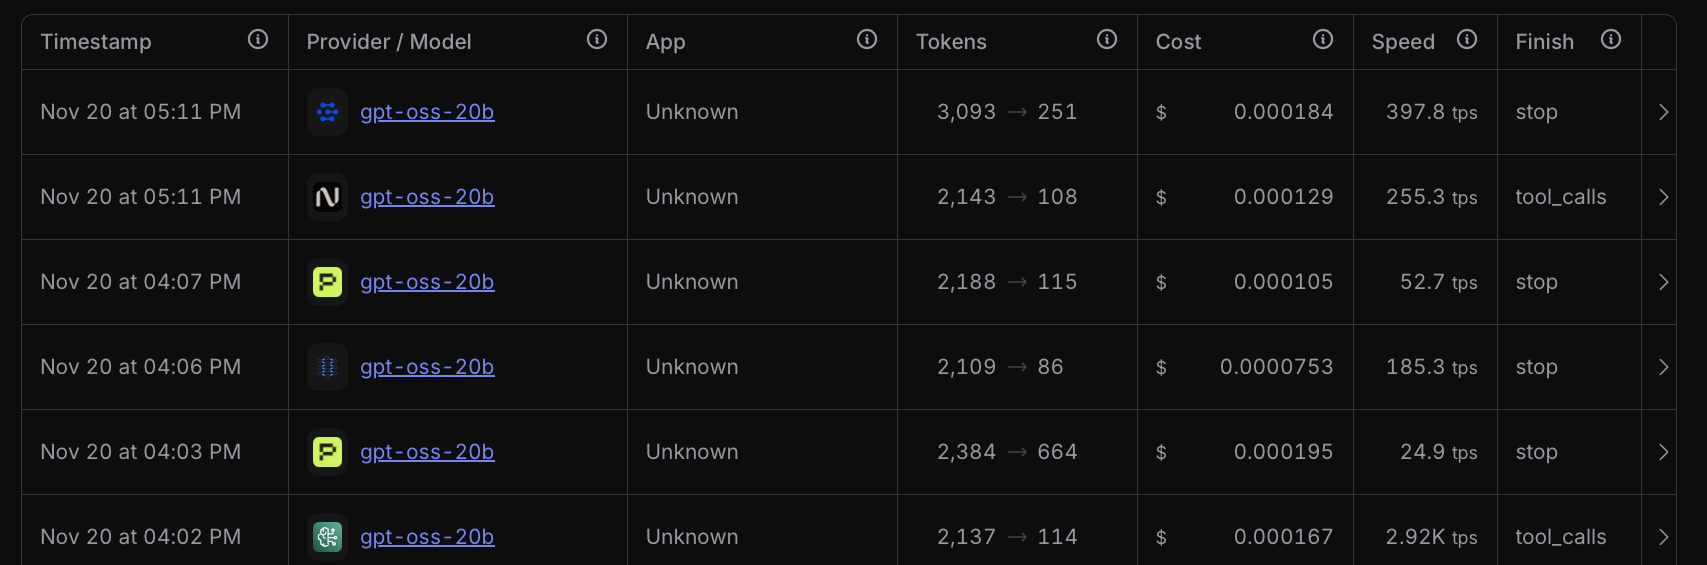Click provider icon in the 04:02 PM row

[327, 537]
